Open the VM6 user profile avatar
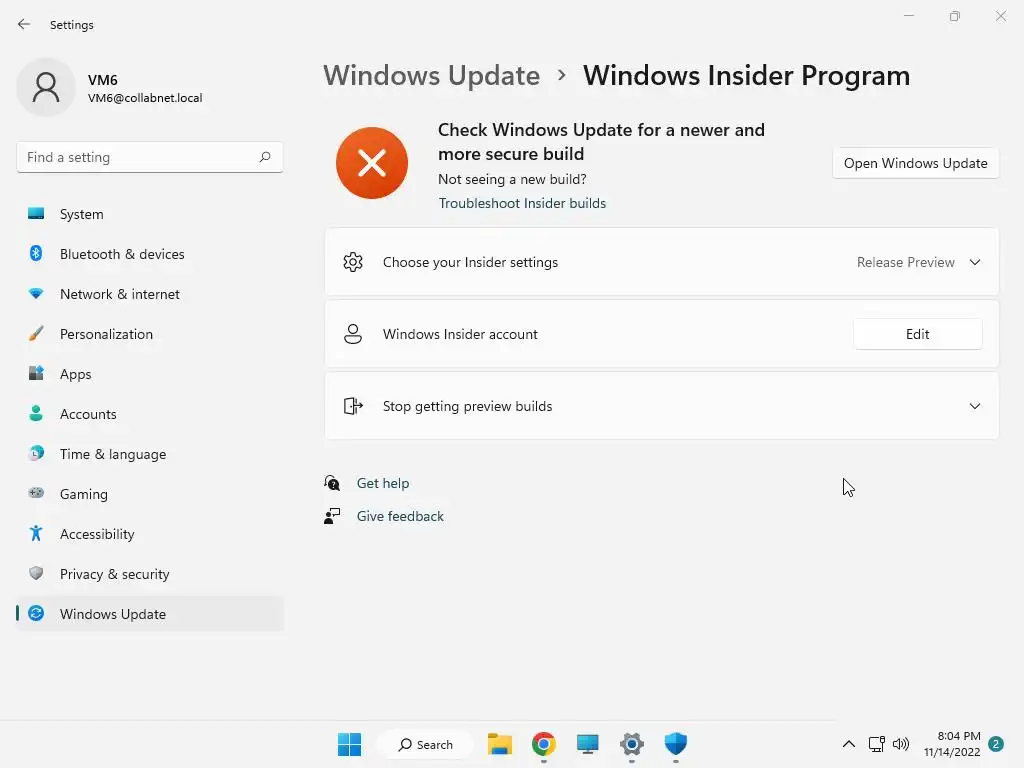 [x=46, y=87]
